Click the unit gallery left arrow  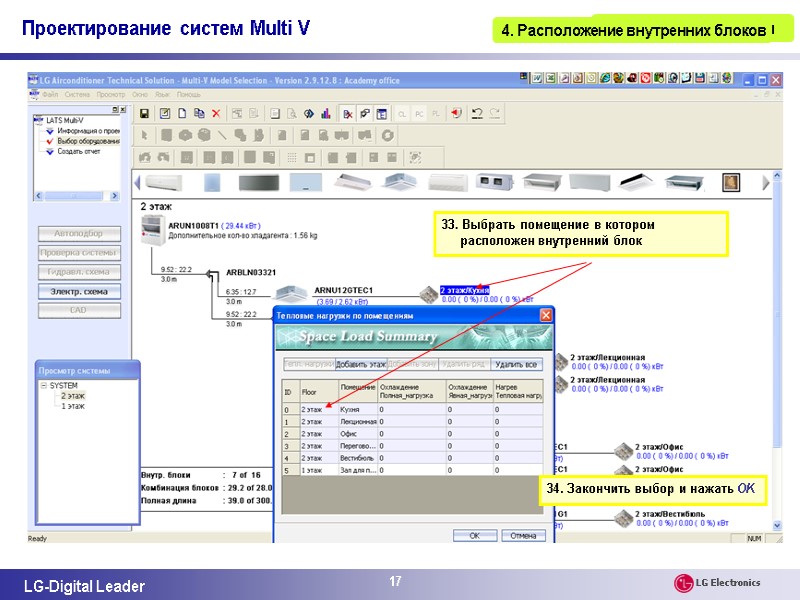(137, 182)
